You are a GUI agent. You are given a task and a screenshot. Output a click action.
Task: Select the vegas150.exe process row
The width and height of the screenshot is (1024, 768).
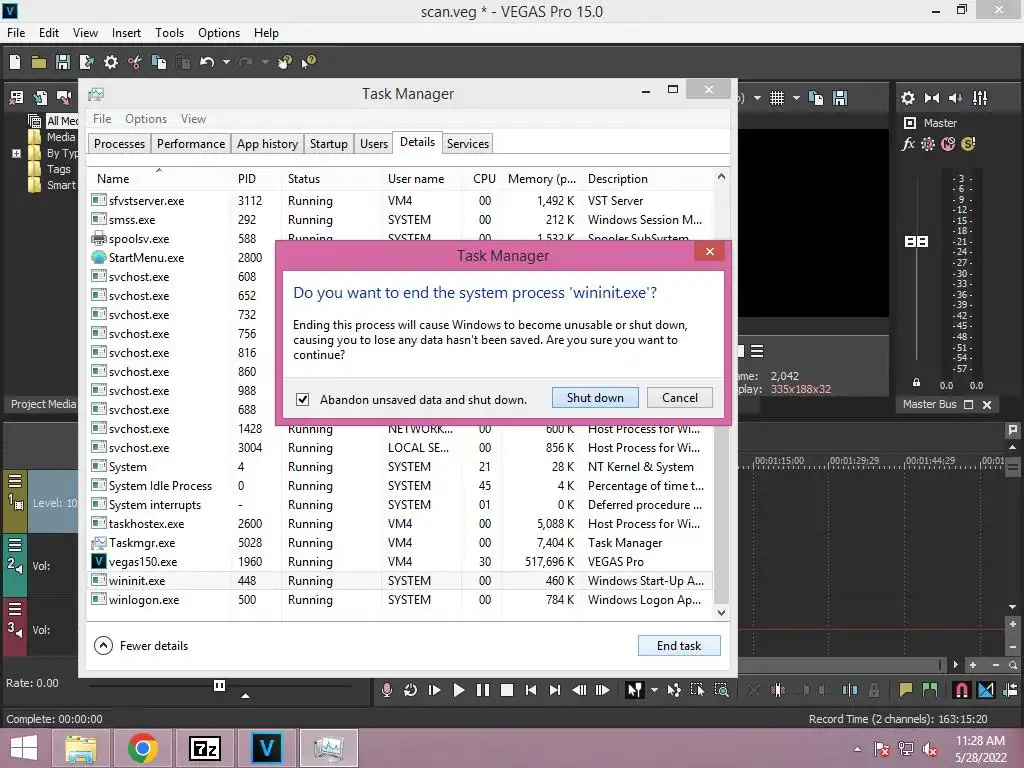point(400,562)
